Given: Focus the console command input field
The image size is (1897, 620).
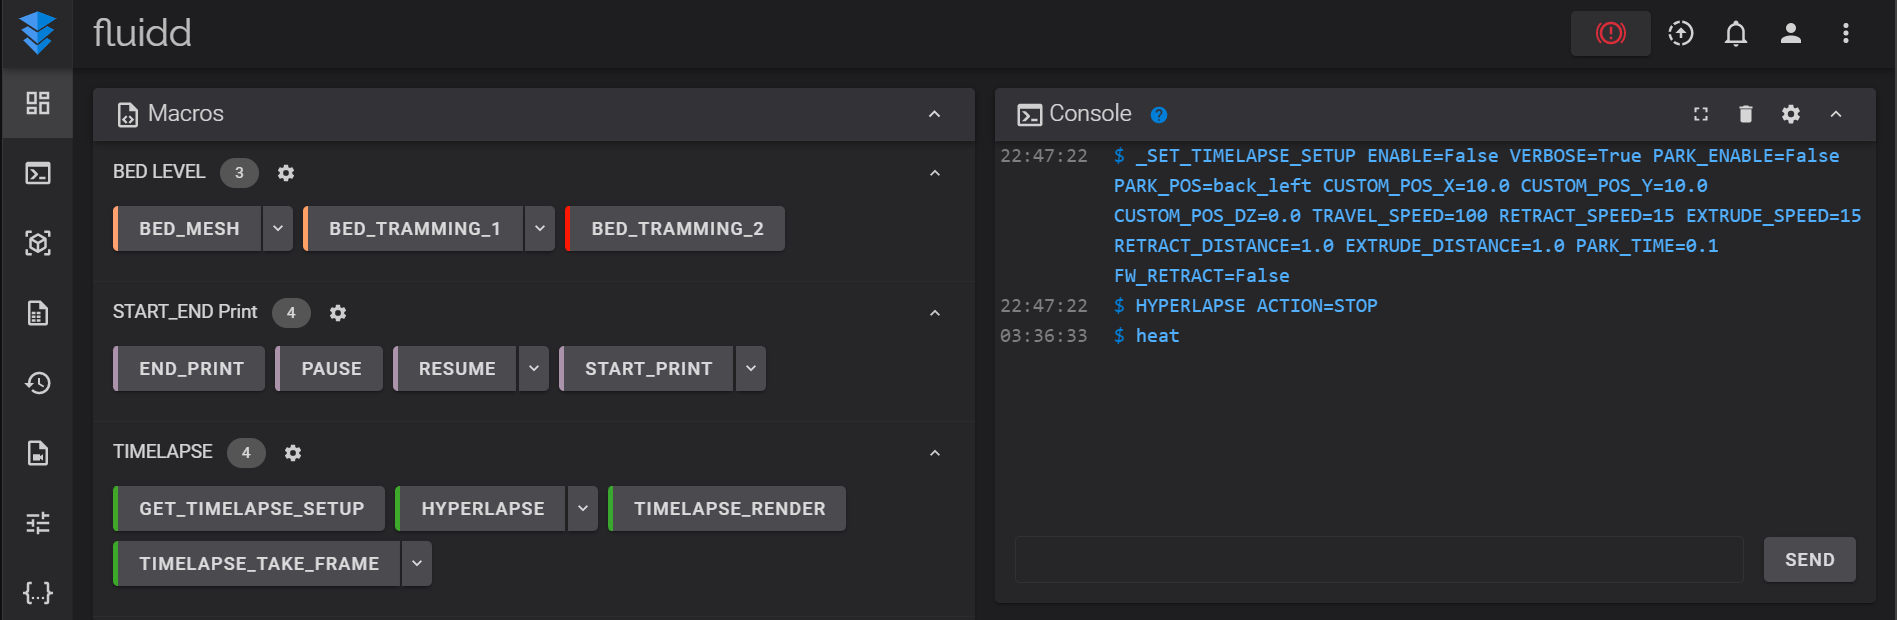Looking at the screenshot, I should pos(1379,560).
